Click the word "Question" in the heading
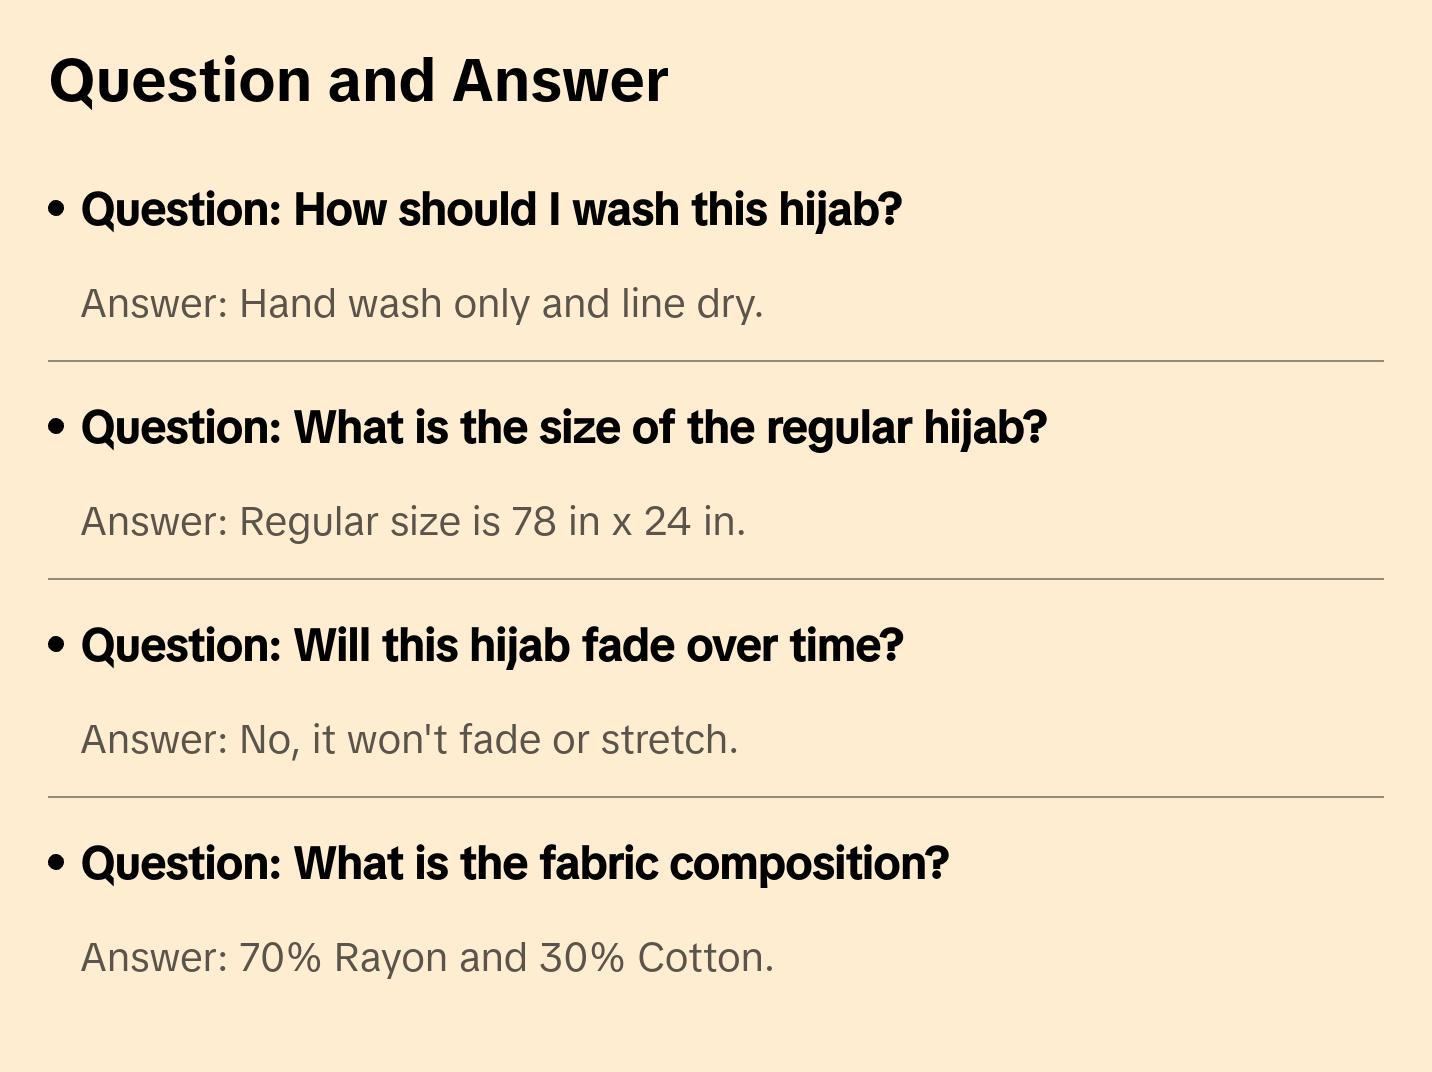Viewport: 1432px width, 1072px height. [180, 81]
